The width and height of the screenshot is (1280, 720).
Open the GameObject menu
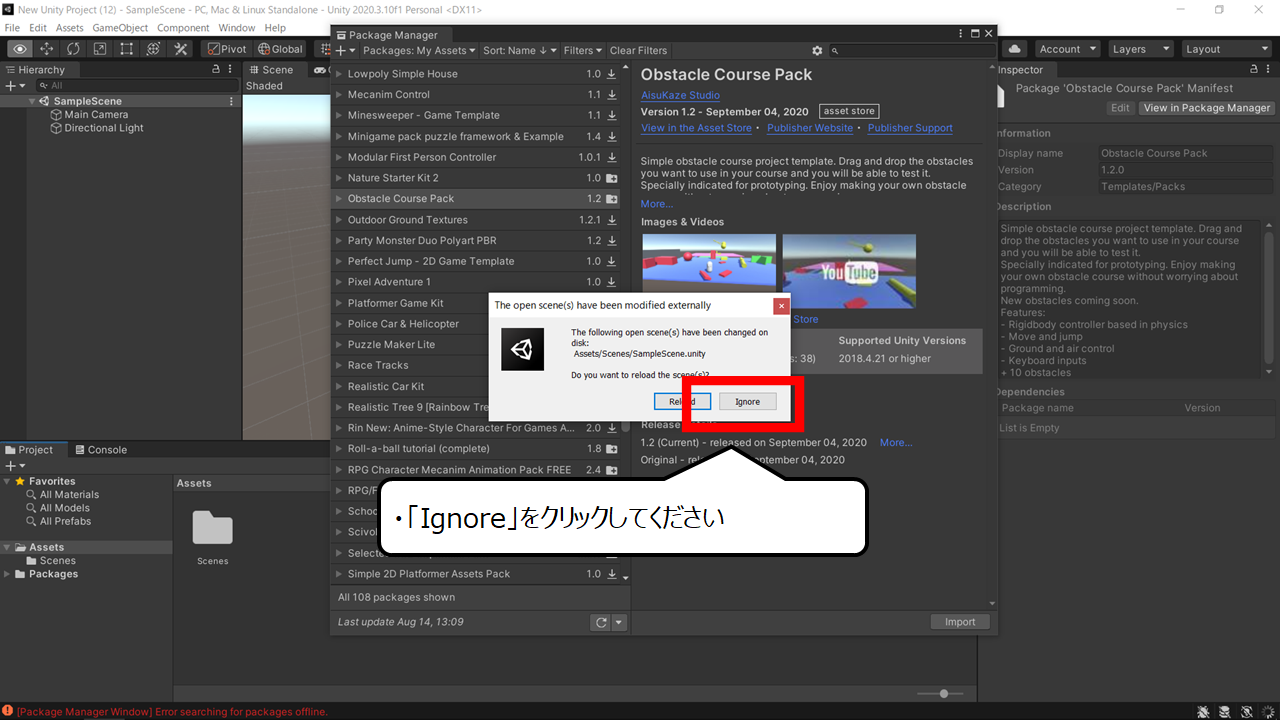(119, 28)
